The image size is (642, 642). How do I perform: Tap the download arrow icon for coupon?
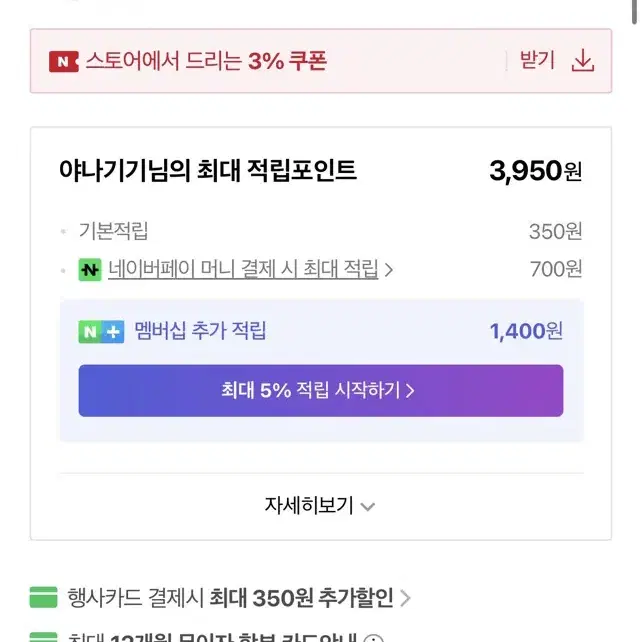[583, 61]
